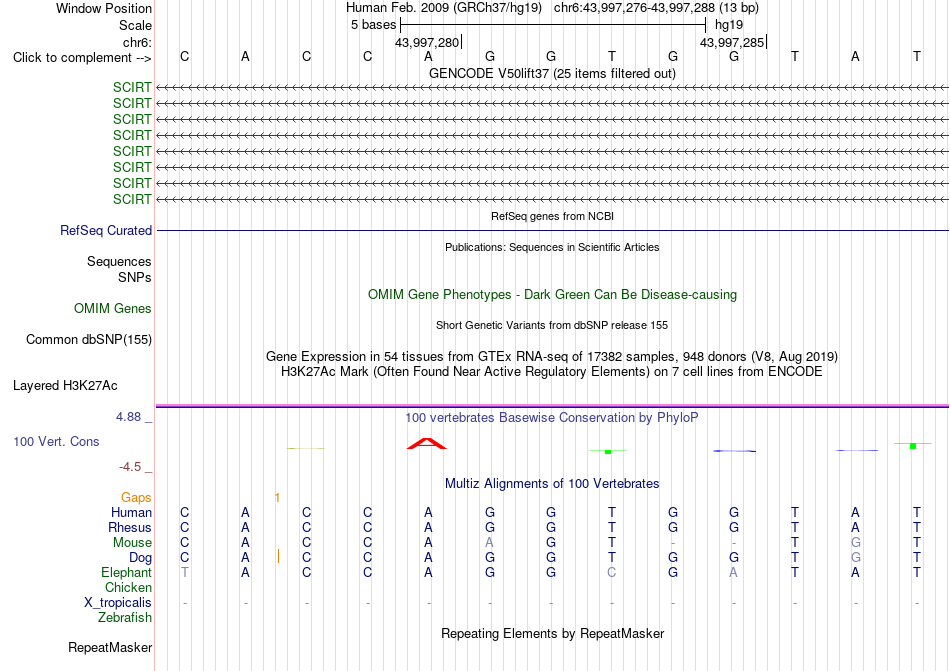Click Dog row's greyed-out G mismatch base
Viewport: 950px width, 671px height.
855,557
